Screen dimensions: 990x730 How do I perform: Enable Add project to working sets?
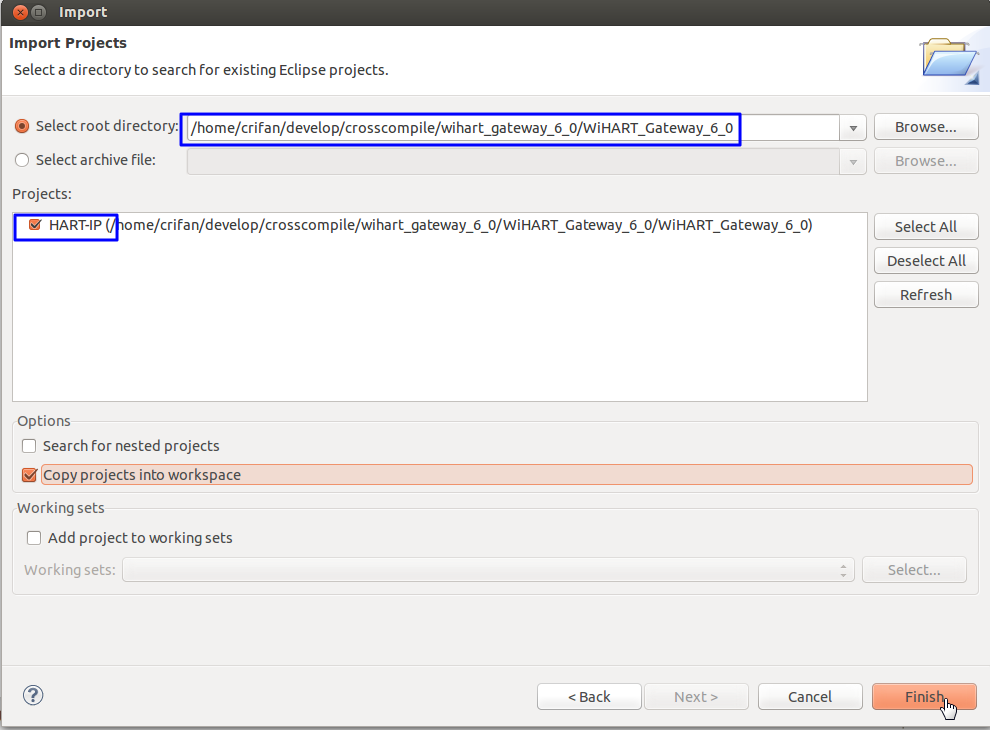34,538
